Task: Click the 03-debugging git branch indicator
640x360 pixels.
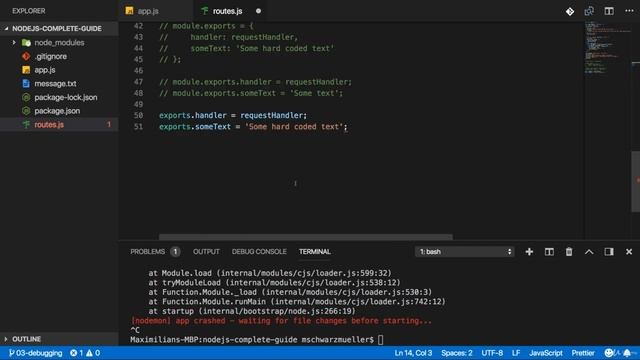Action: pyautogui.click(x=36, y=353)
